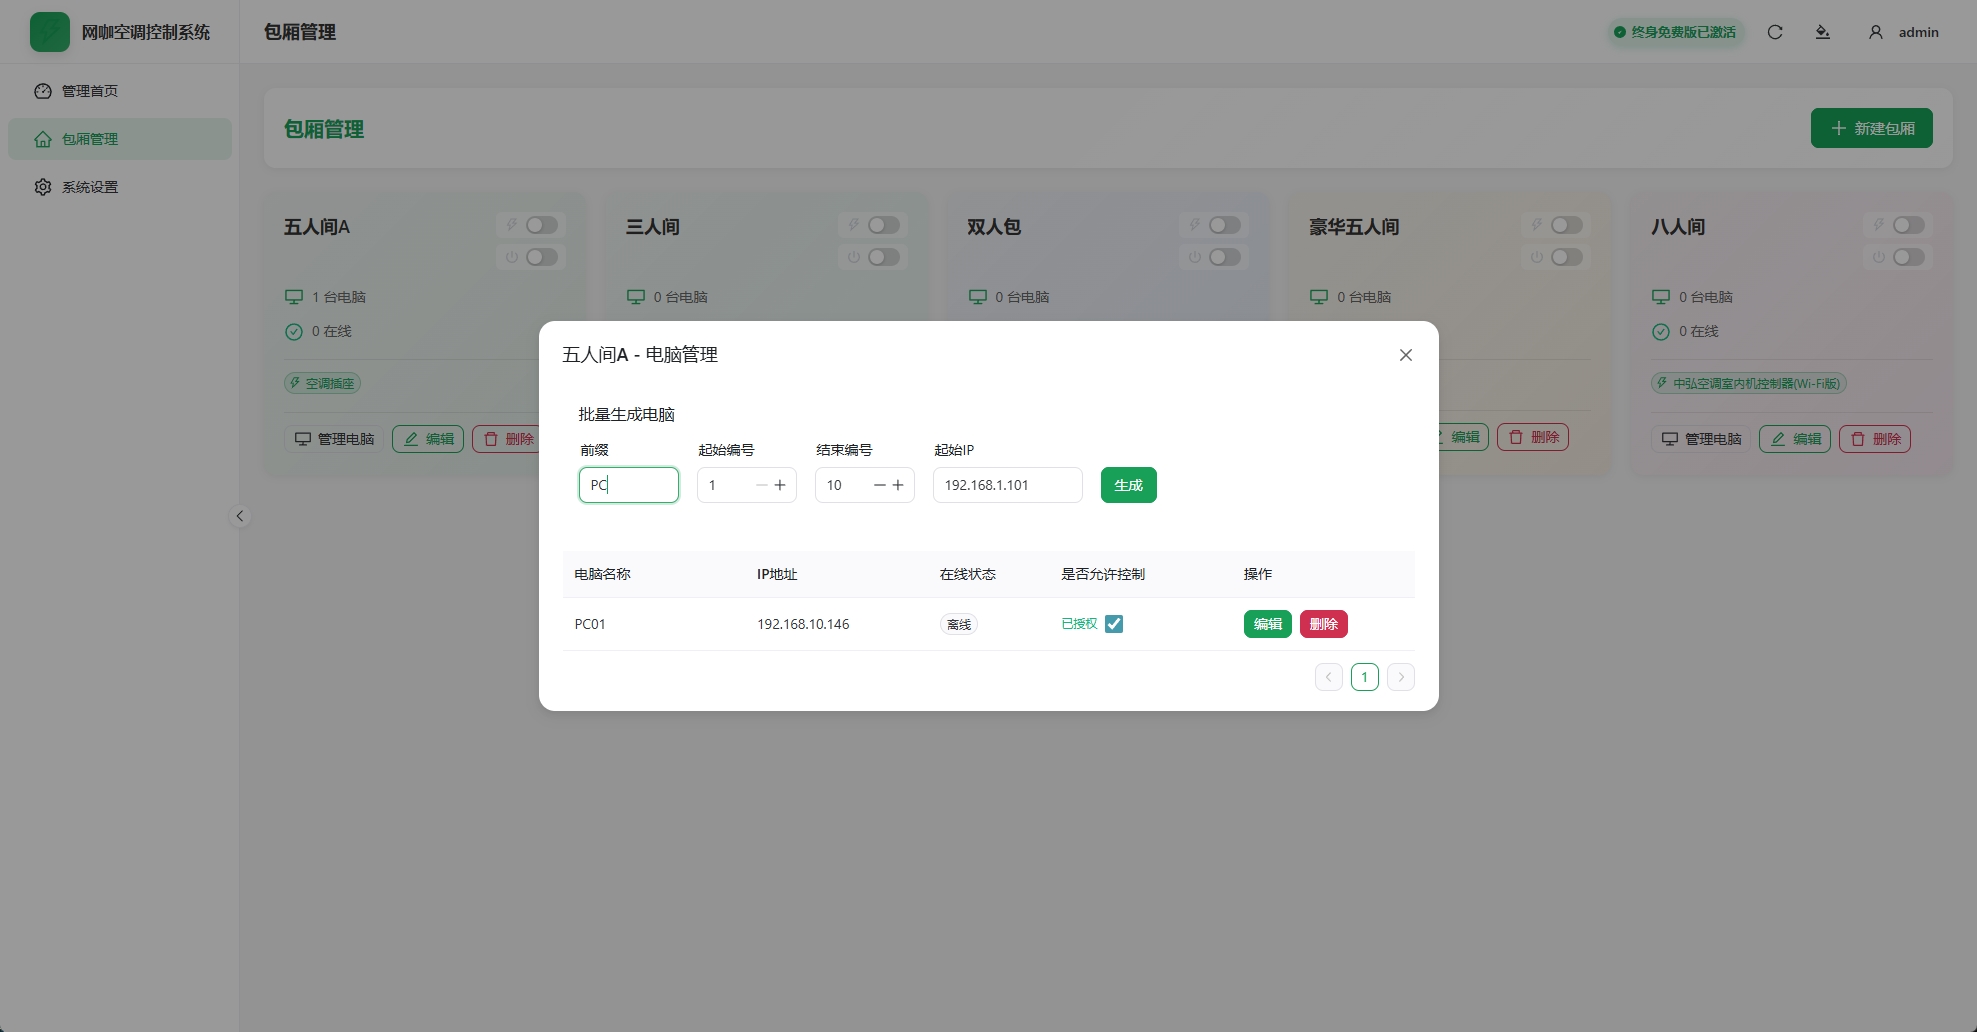Click the 空调插座 device tag on 五人间A
Screen dimensions: 1977x1032
tap(321, 383)
